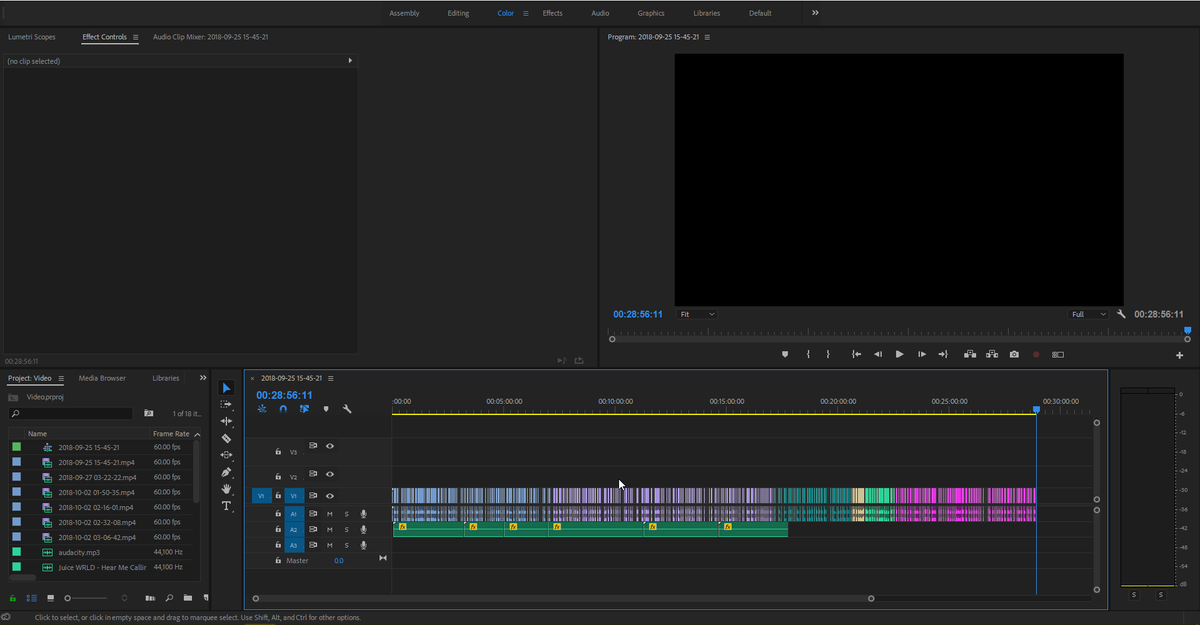Toggle the lock on track V3
The height and width of the screenshot is (625, 1200).
pyautogui.click(x=278, y=452)
